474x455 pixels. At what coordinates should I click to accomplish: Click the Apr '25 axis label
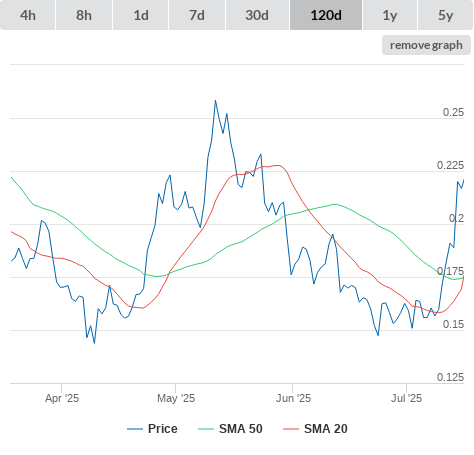(62, 398)
